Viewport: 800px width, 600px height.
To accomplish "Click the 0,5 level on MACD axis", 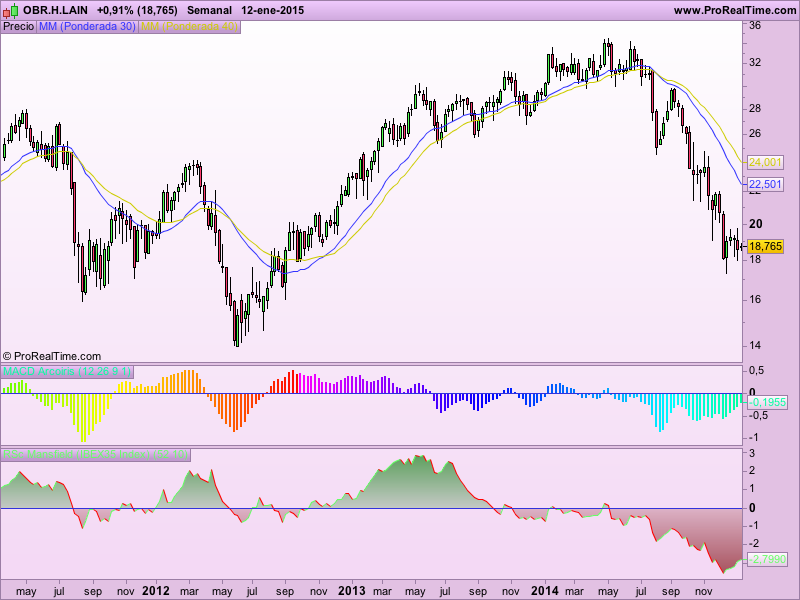I will [x=757, y=371].
